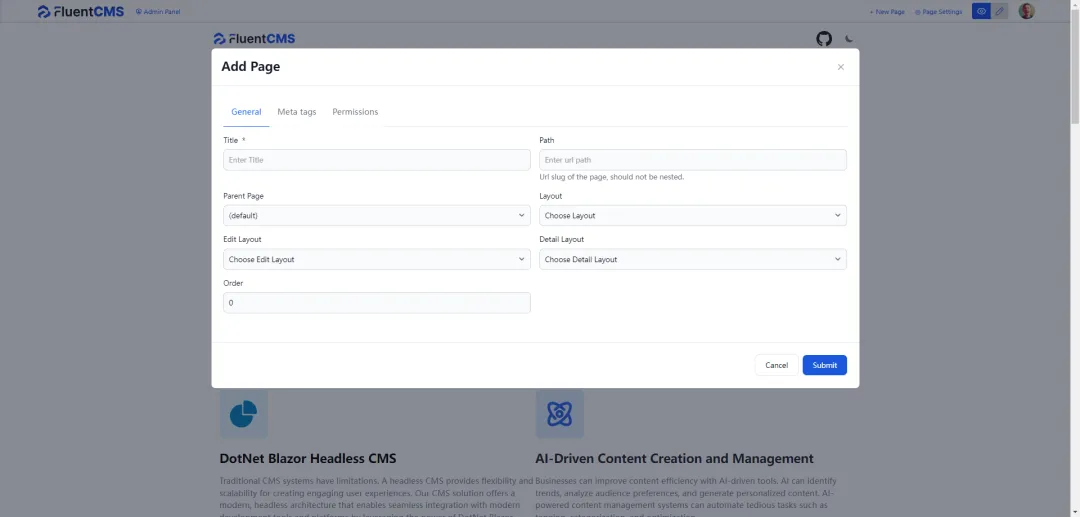Expand the Parent Page dropdown
1080x517 pixels.
376,216
